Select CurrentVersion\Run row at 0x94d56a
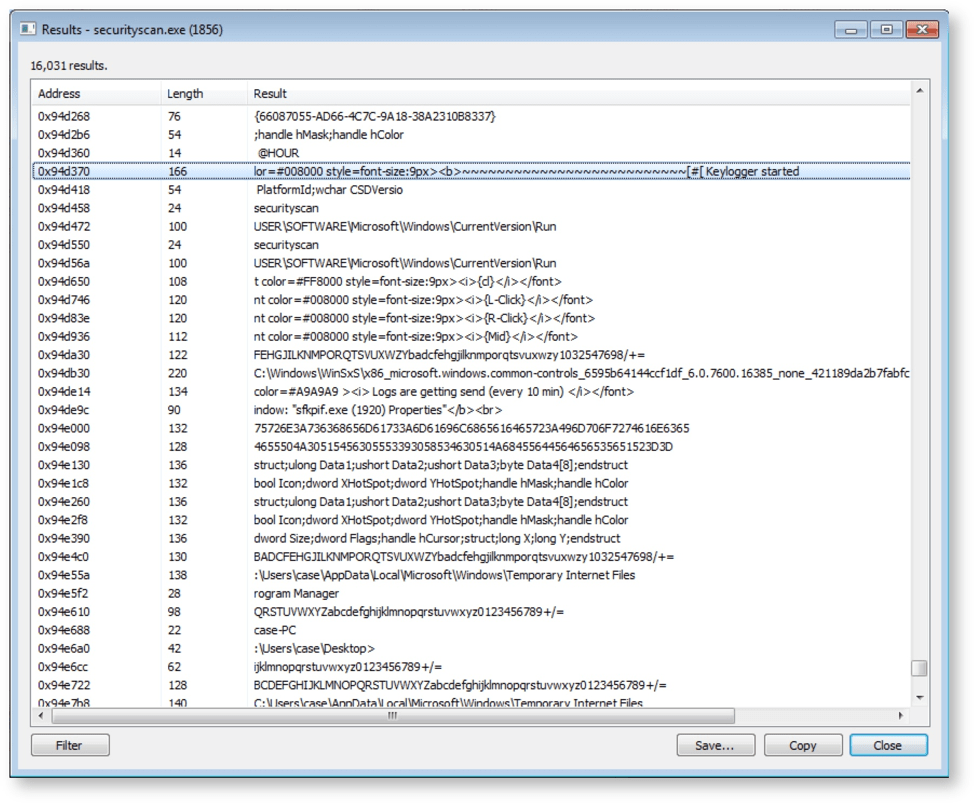 (x=471, y=263)
